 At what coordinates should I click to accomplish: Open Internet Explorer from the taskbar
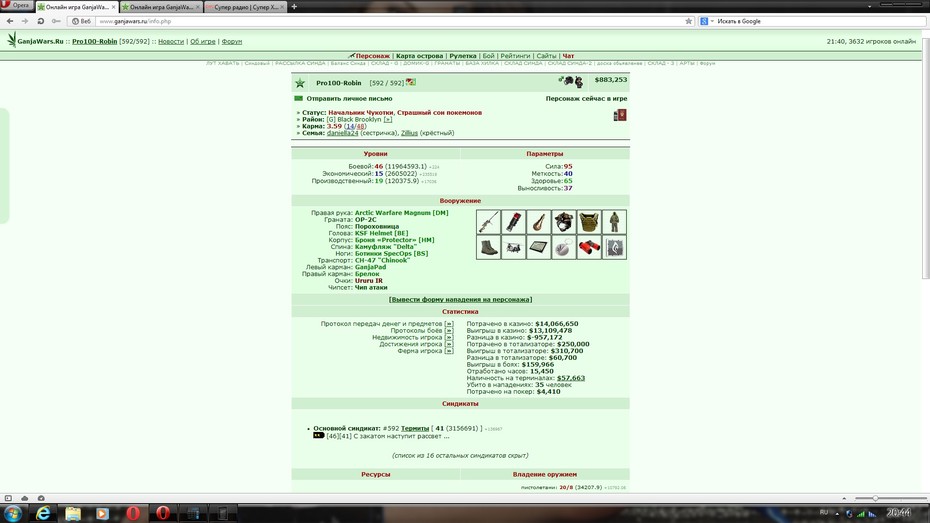point(43,513)
